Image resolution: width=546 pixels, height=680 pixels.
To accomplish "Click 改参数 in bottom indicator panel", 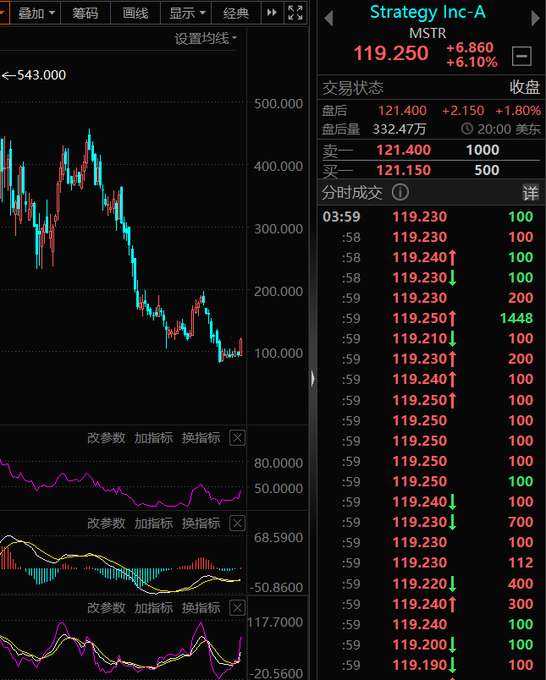I will [106, 608].
